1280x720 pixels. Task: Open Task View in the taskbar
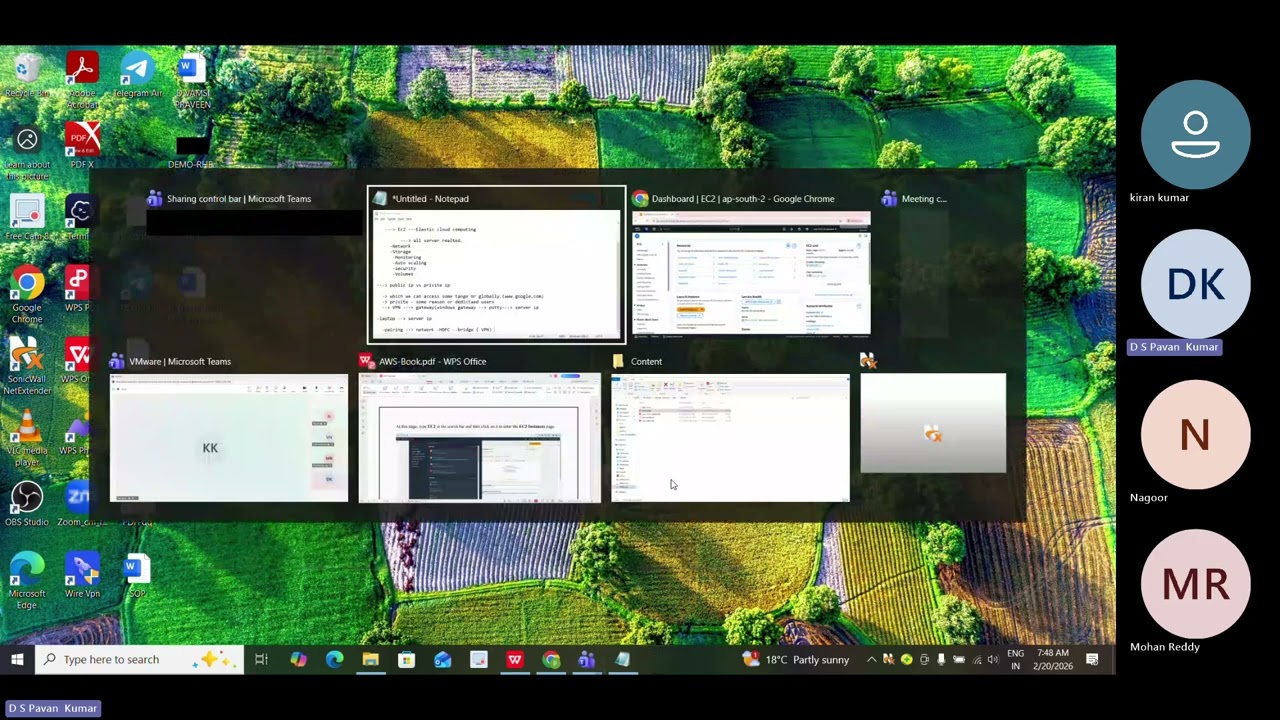(x=261, y=659)
